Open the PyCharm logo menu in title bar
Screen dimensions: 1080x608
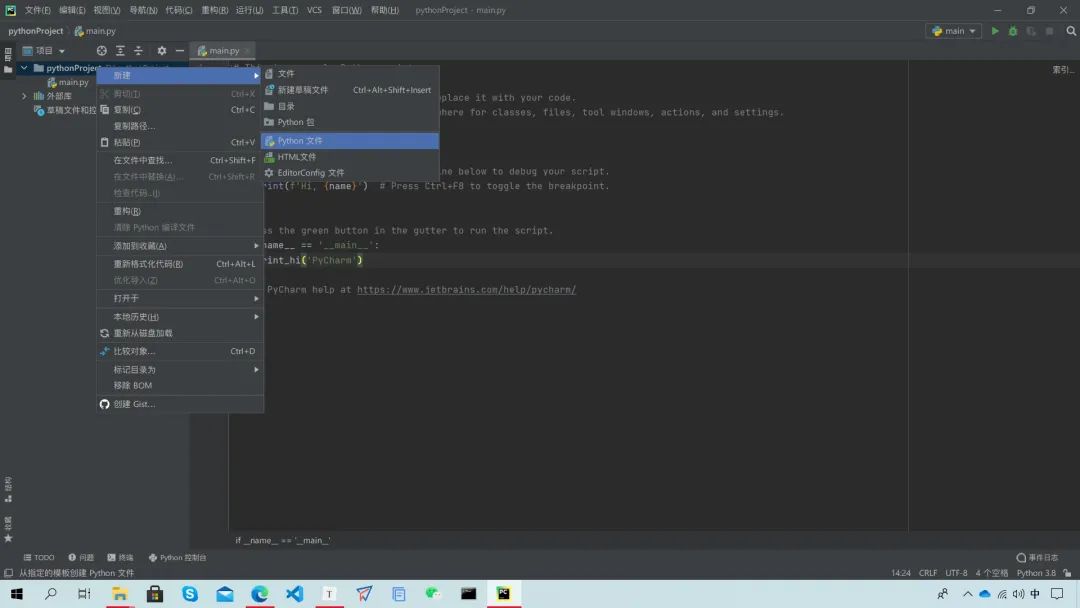(x=10, y=10)
